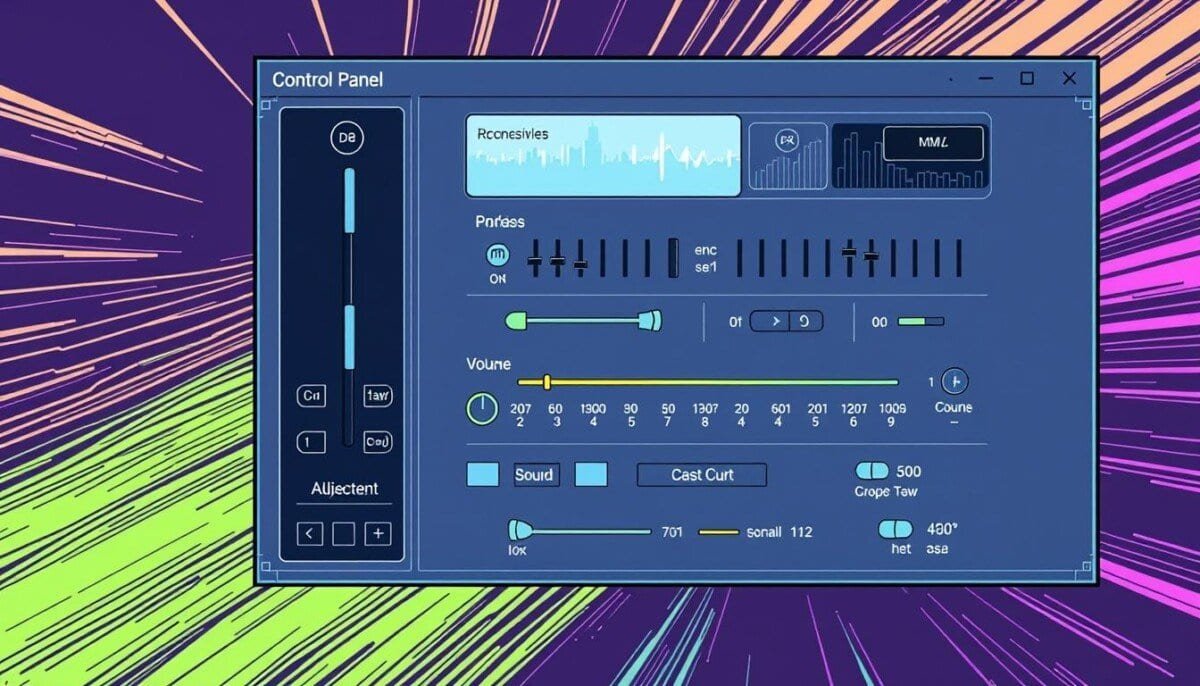This screenshot has height=686, width=1200.
Task: Click the Cn button in the sidebar
Action: (x=311, y=396)
